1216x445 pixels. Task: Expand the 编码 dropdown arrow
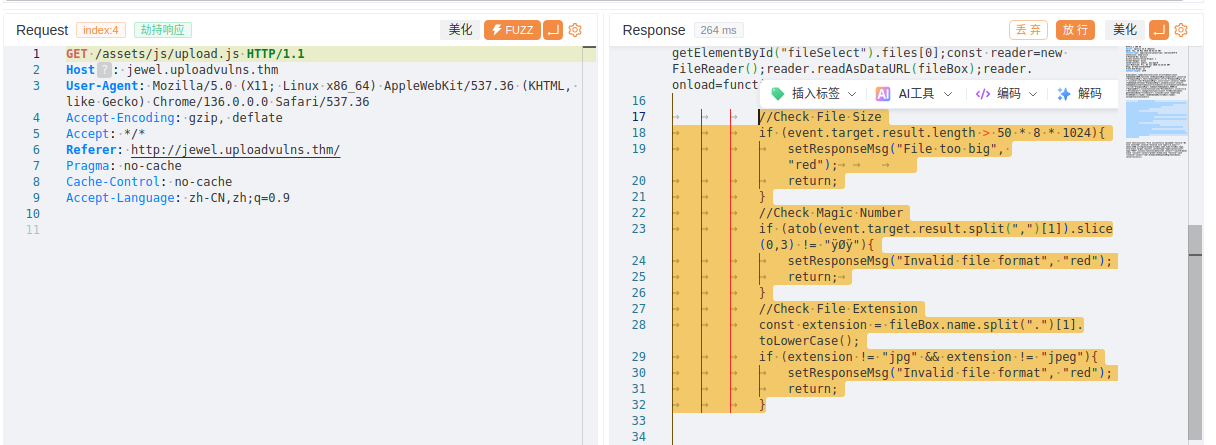[1034, 94]
